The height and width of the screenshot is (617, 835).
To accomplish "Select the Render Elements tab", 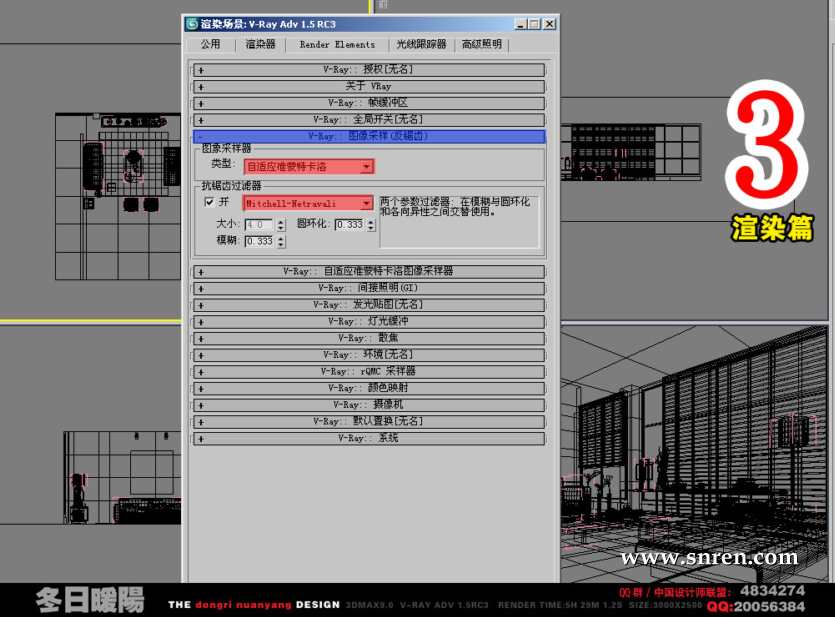I will pos(337,45).
